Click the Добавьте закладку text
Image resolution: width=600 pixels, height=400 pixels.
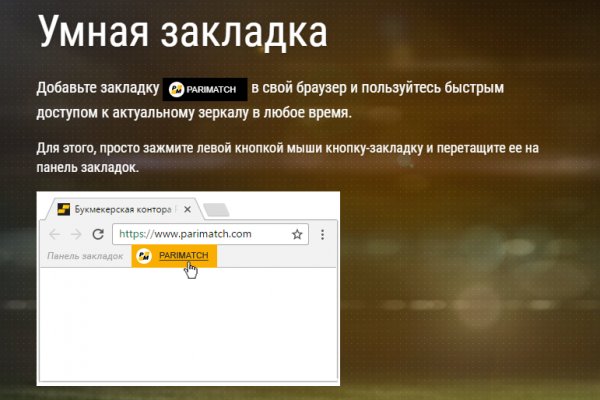(x=96, y=89)
